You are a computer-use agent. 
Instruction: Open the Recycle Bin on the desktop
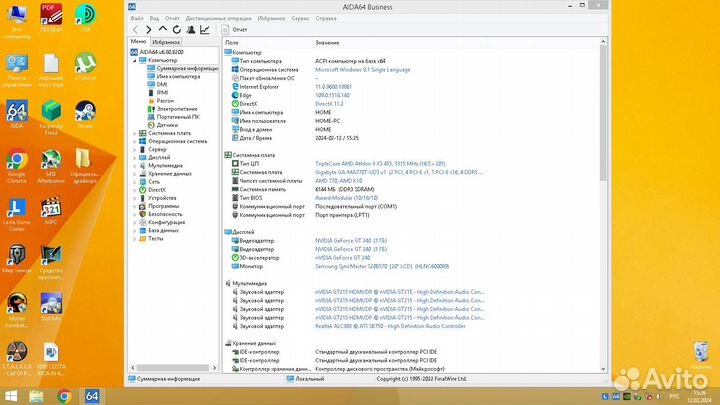tap(701, 355)
